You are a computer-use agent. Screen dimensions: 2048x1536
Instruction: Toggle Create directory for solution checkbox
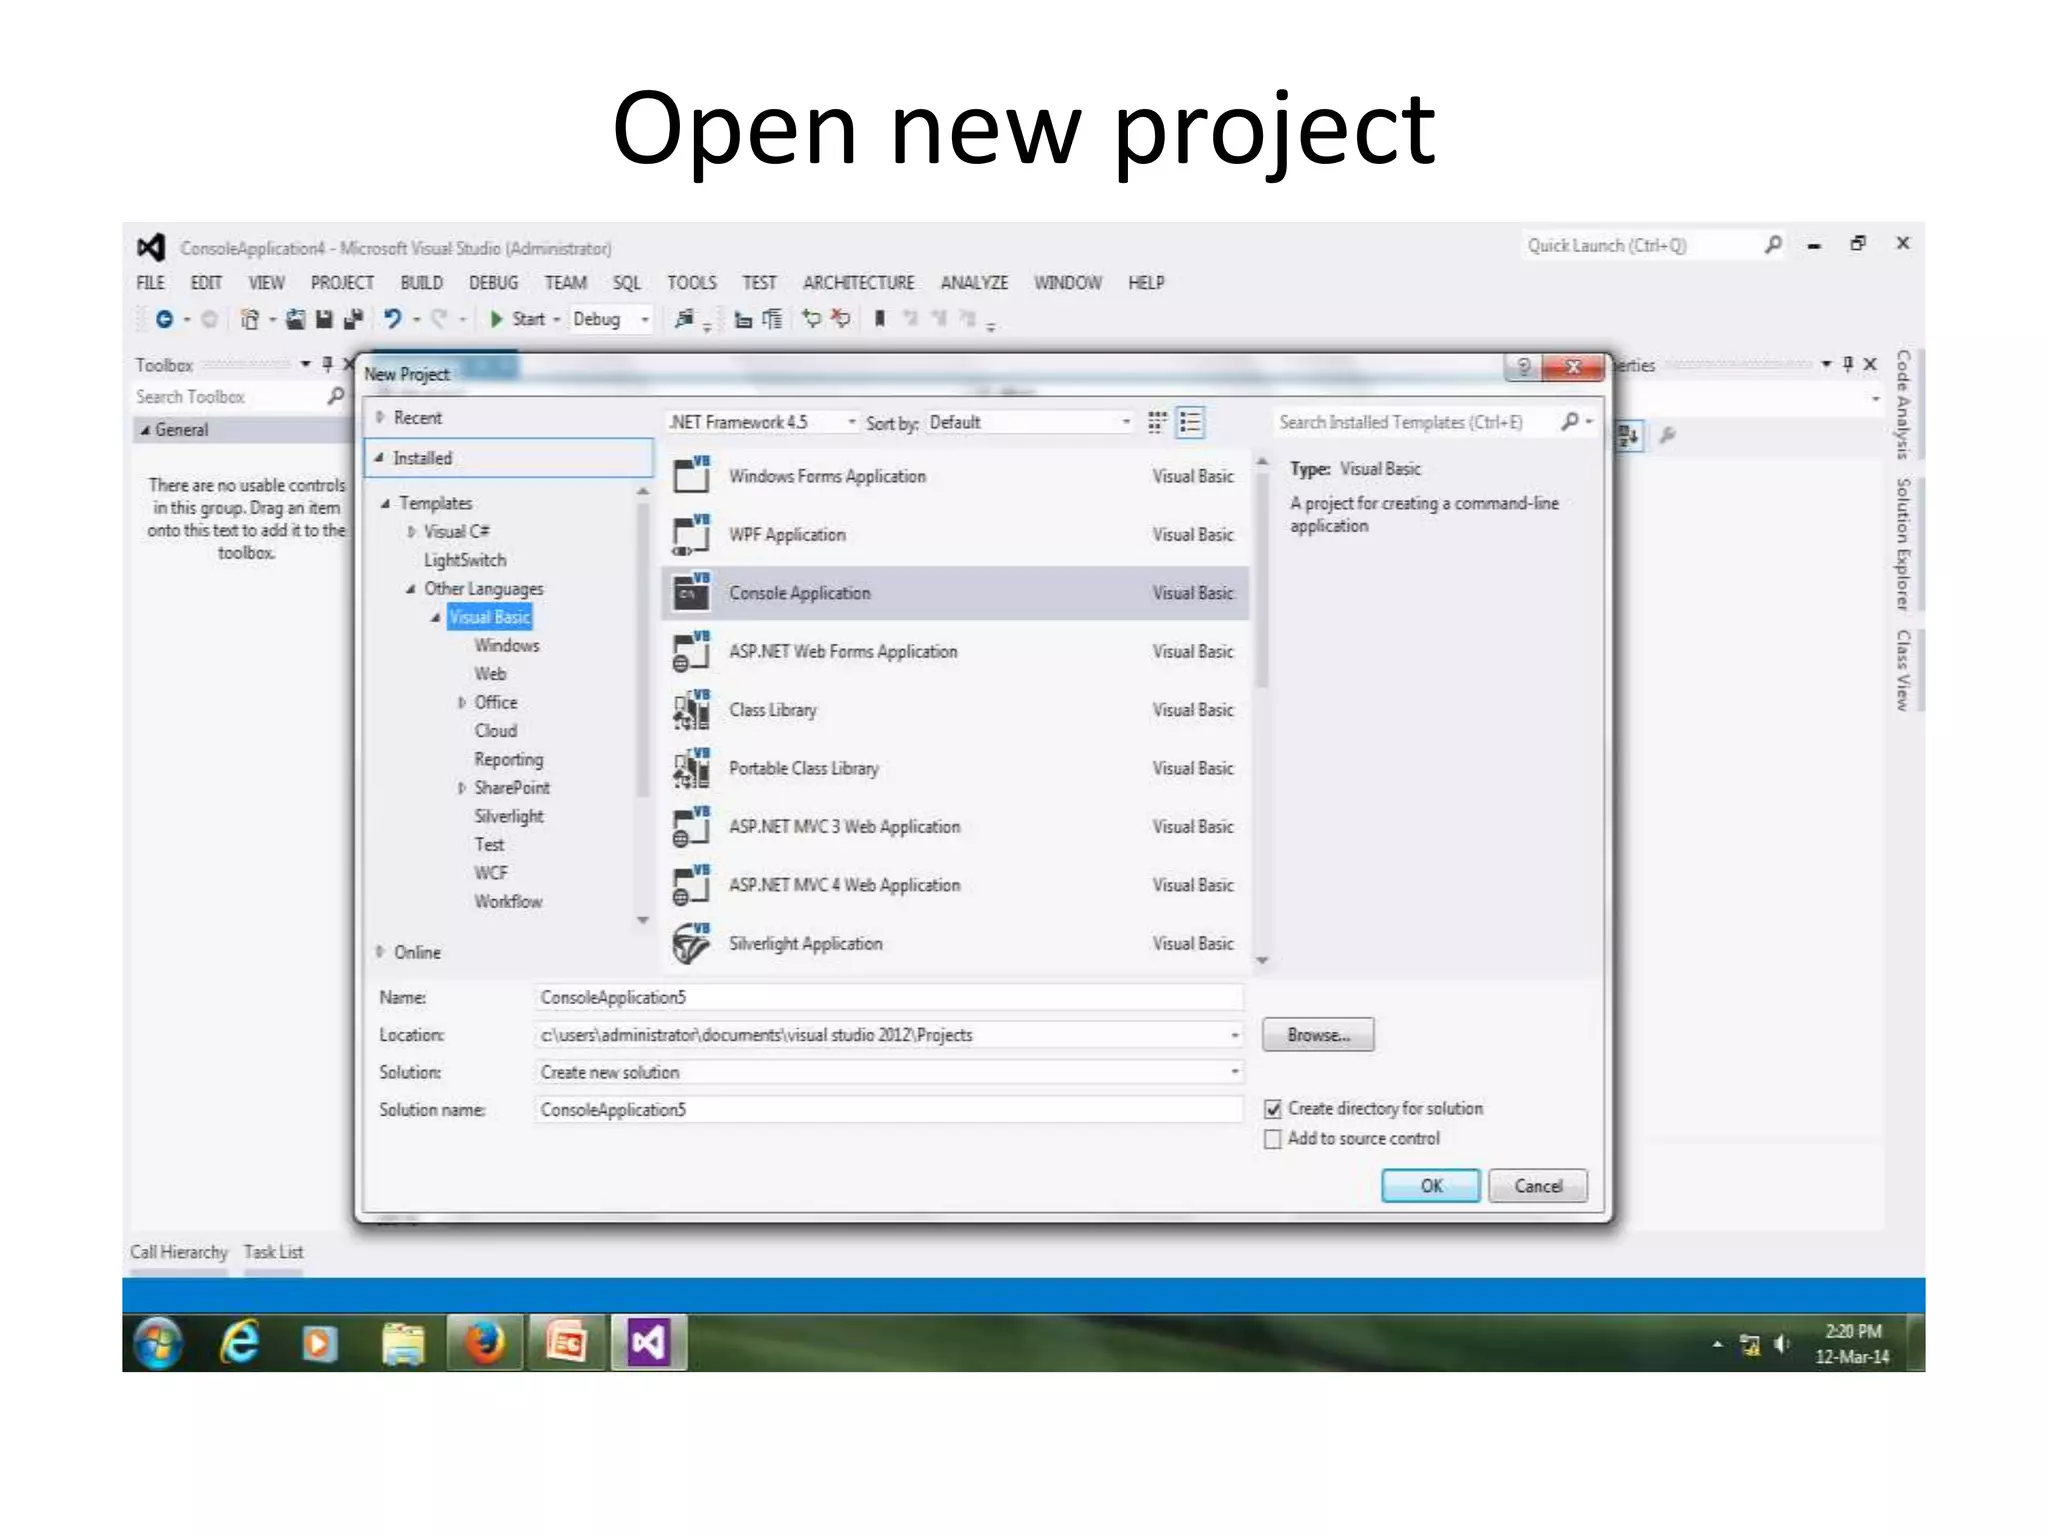(x=1273, y=1109)
